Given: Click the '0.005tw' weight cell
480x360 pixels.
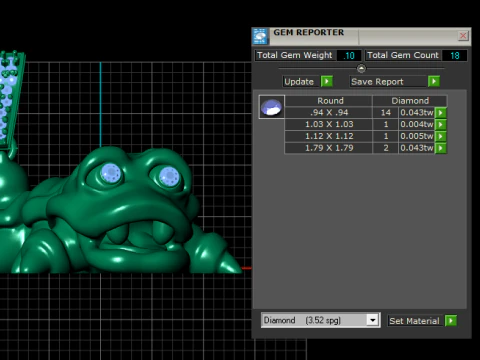Looking at the screenshot, I should (x=417, y=136).
